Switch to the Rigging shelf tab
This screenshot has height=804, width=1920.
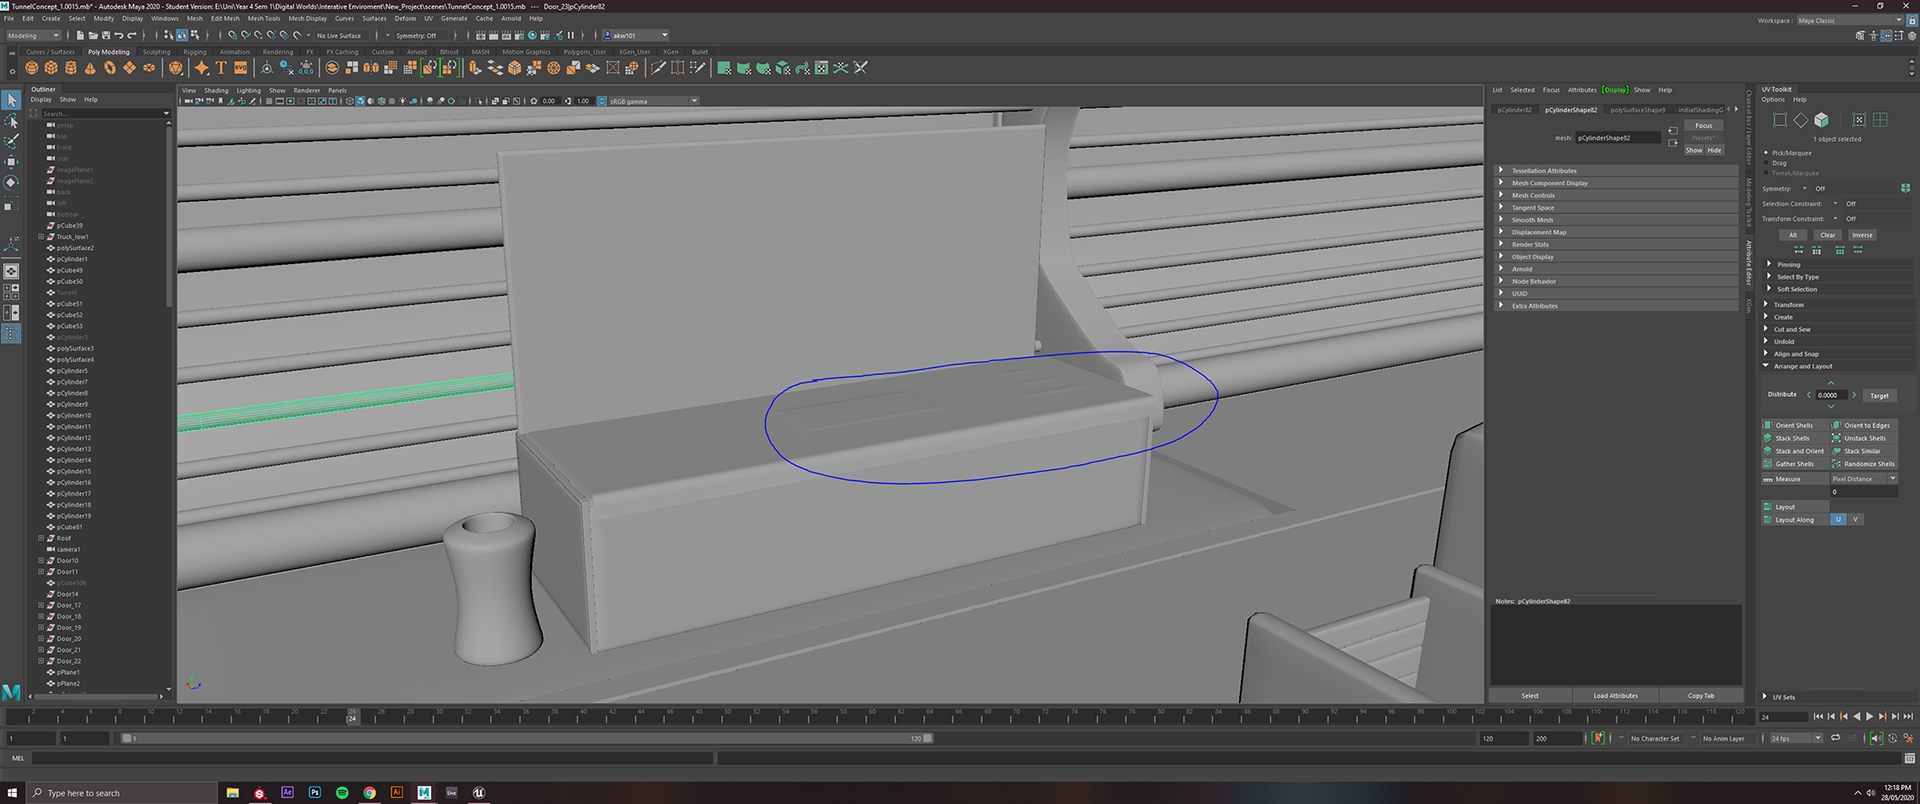point(195,52)
